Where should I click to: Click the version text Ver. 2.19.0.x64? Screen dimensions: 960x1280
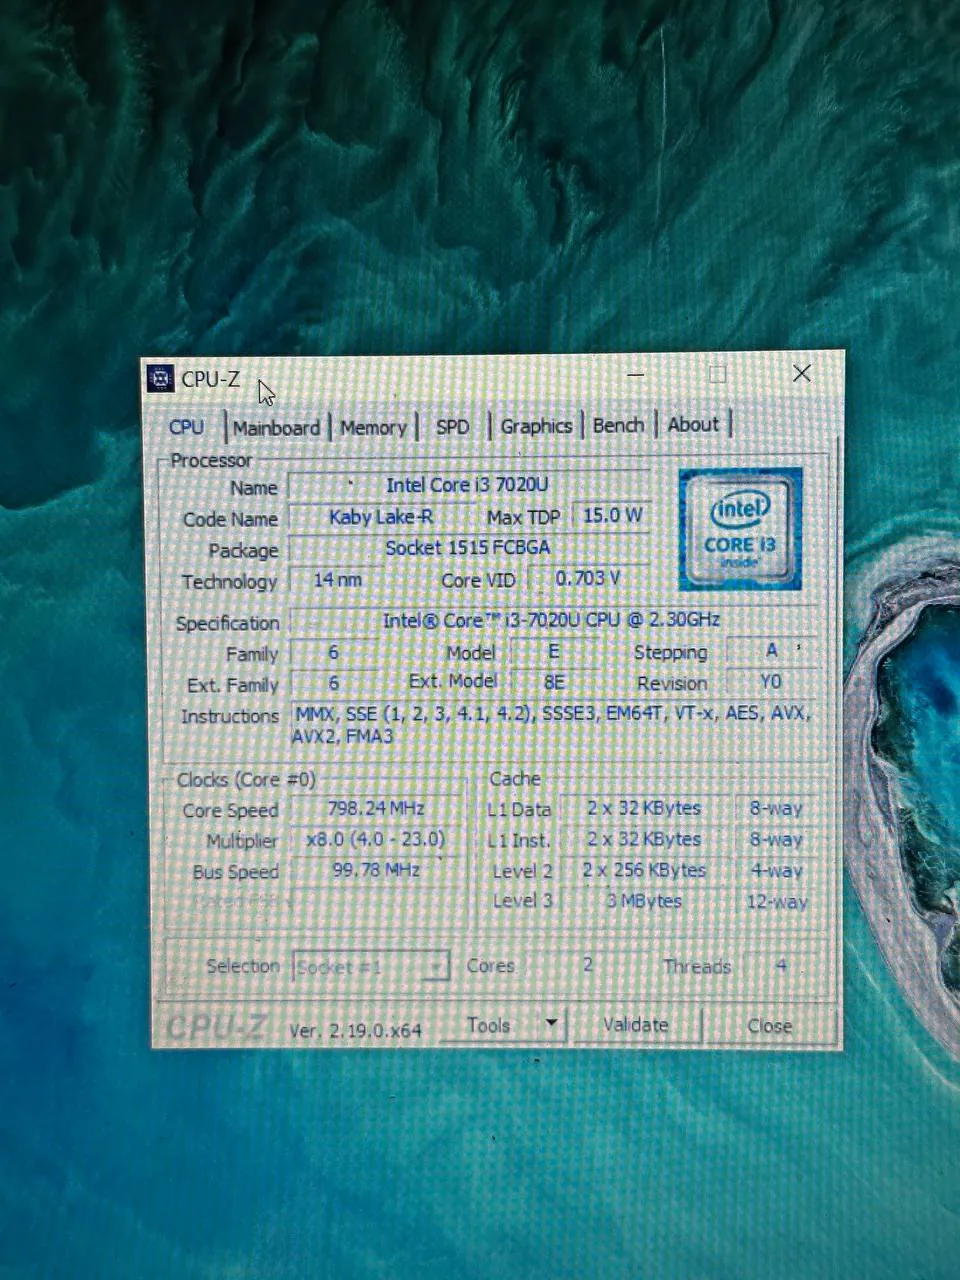[355, 1030]
